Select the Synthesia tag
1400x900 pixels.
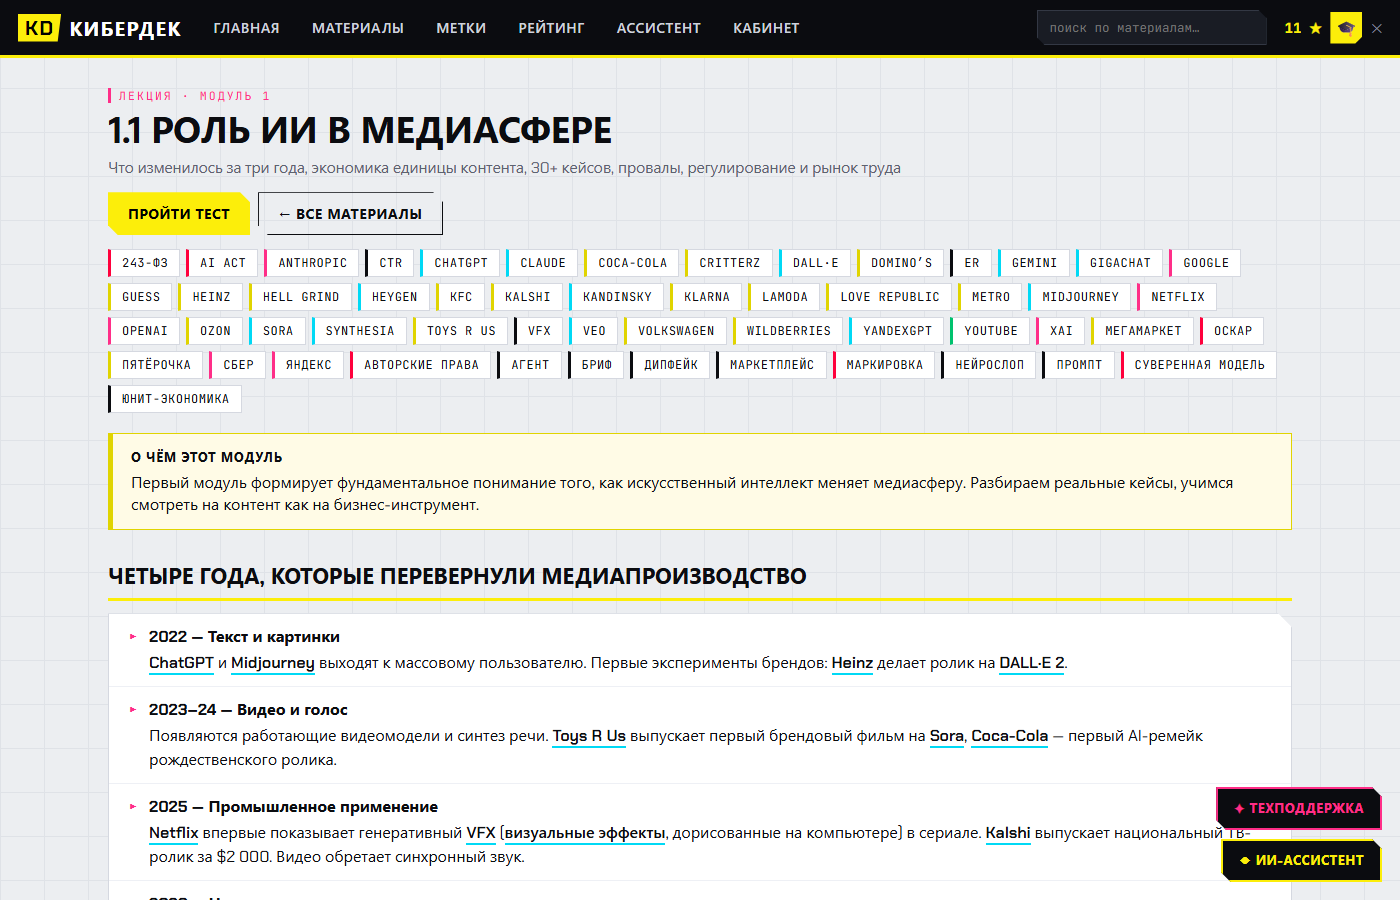(359, 331)
